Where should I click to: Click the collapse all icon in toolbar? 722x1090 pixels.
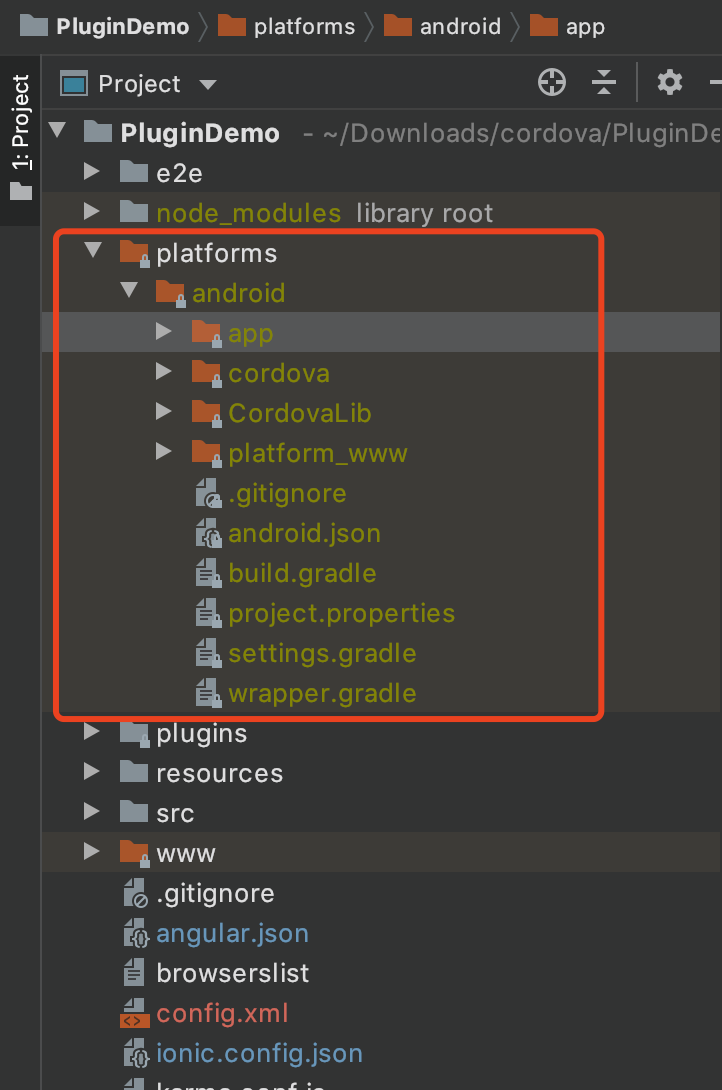tap(604, 83)
